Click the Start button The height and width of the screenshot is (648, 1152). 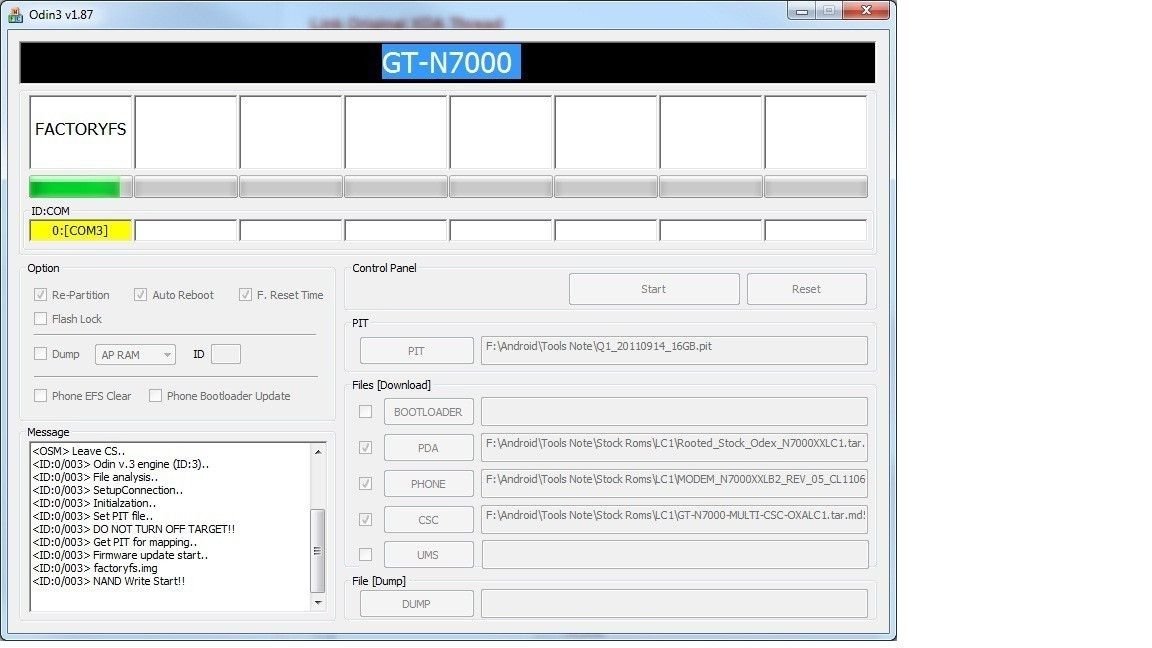tap(654, 289)
